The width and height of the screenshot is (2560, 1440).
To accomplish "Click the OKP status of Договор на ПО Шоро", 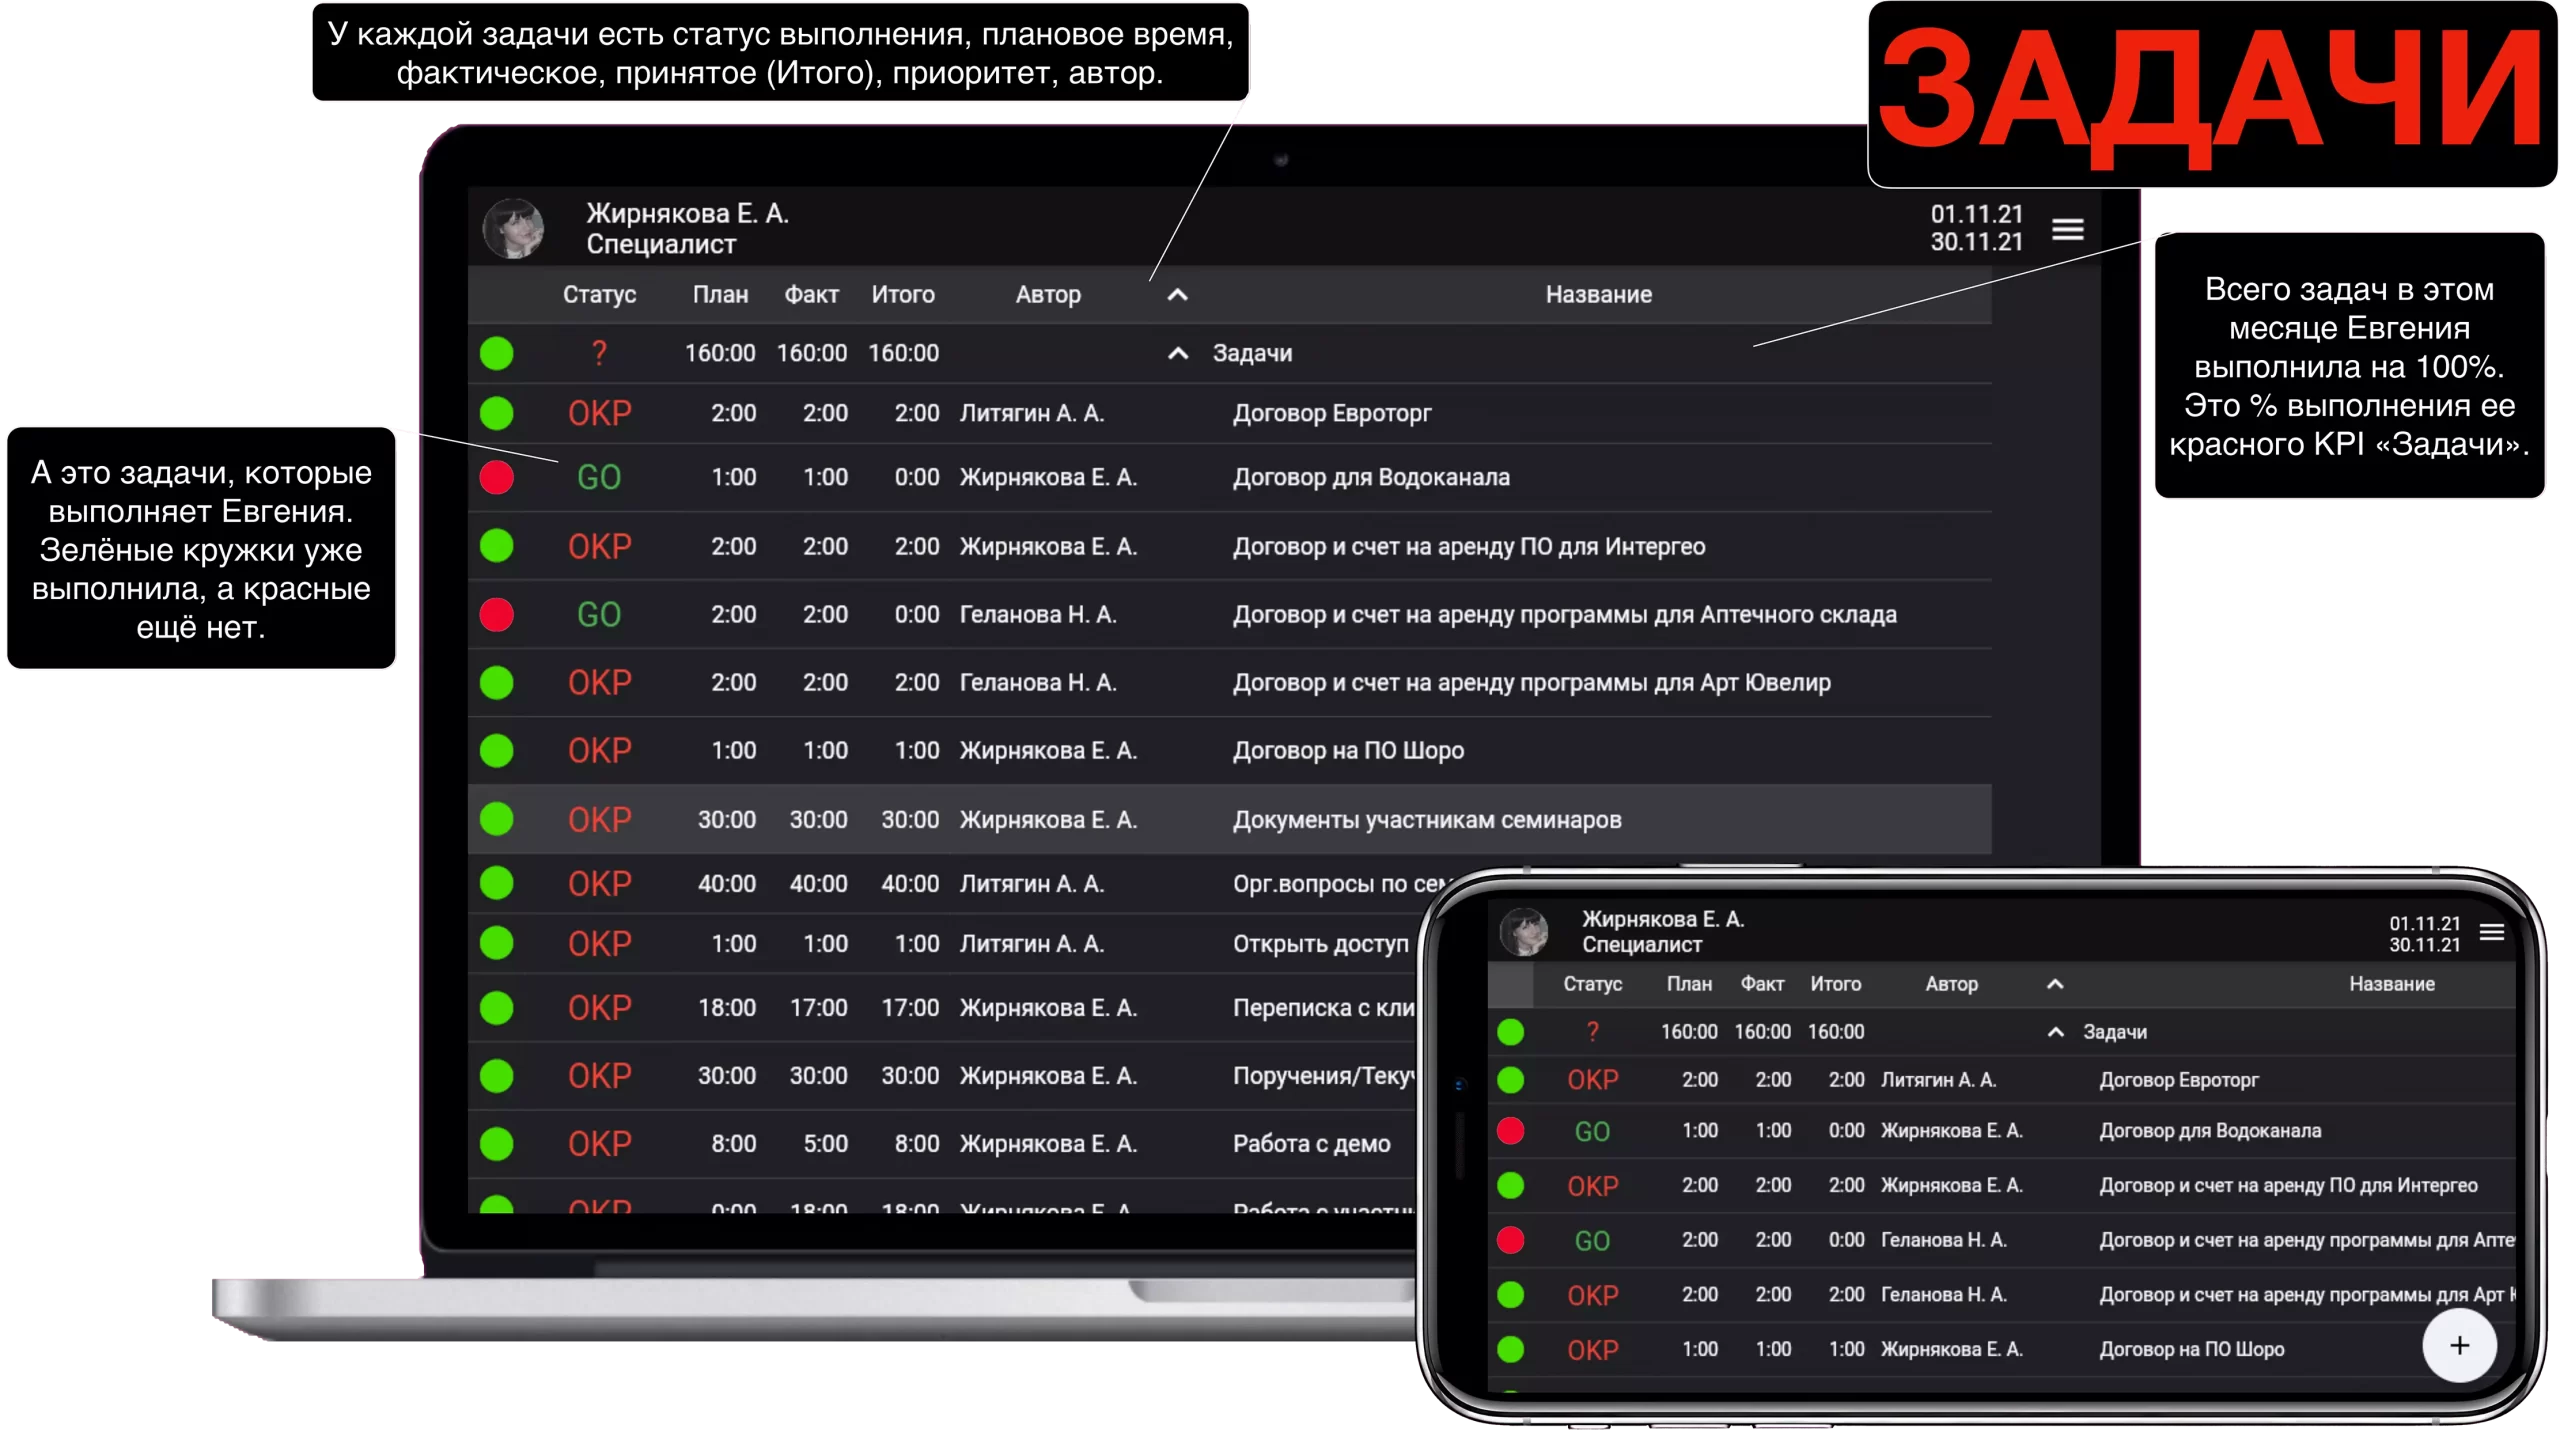I will click(599, 751).
